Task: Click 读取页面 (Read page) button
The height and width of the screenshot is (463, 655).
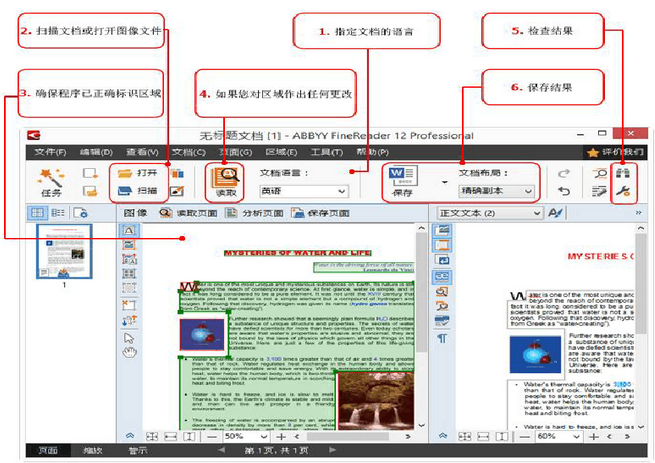Action: coord(188,213)
